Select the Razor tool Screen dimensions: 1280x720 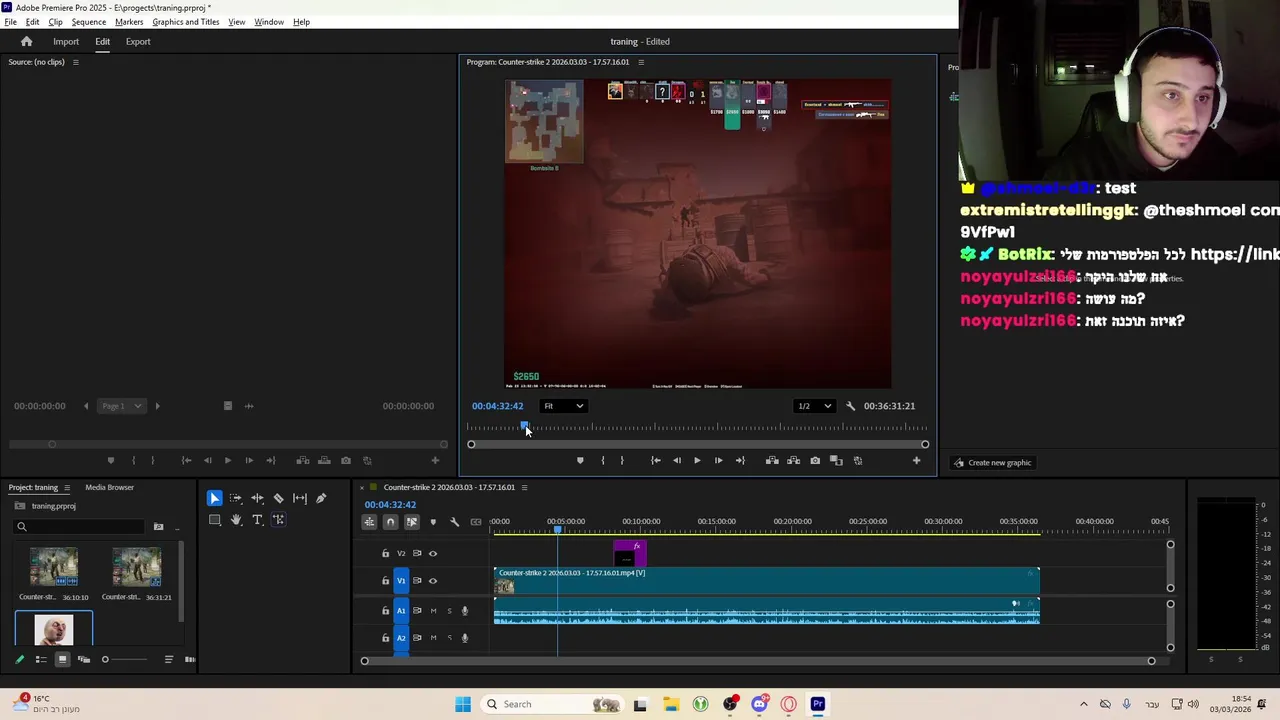click(278, 498)
